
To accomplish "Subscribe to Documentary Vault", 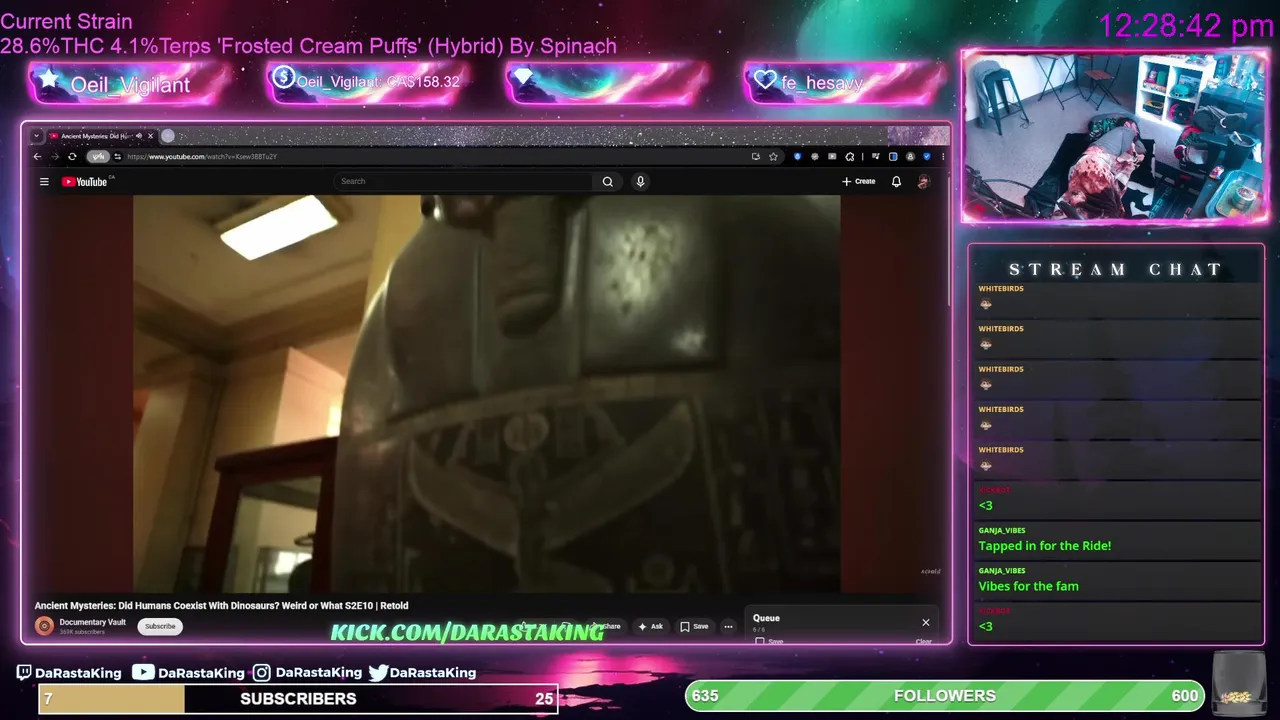I will tap(160, 626).
